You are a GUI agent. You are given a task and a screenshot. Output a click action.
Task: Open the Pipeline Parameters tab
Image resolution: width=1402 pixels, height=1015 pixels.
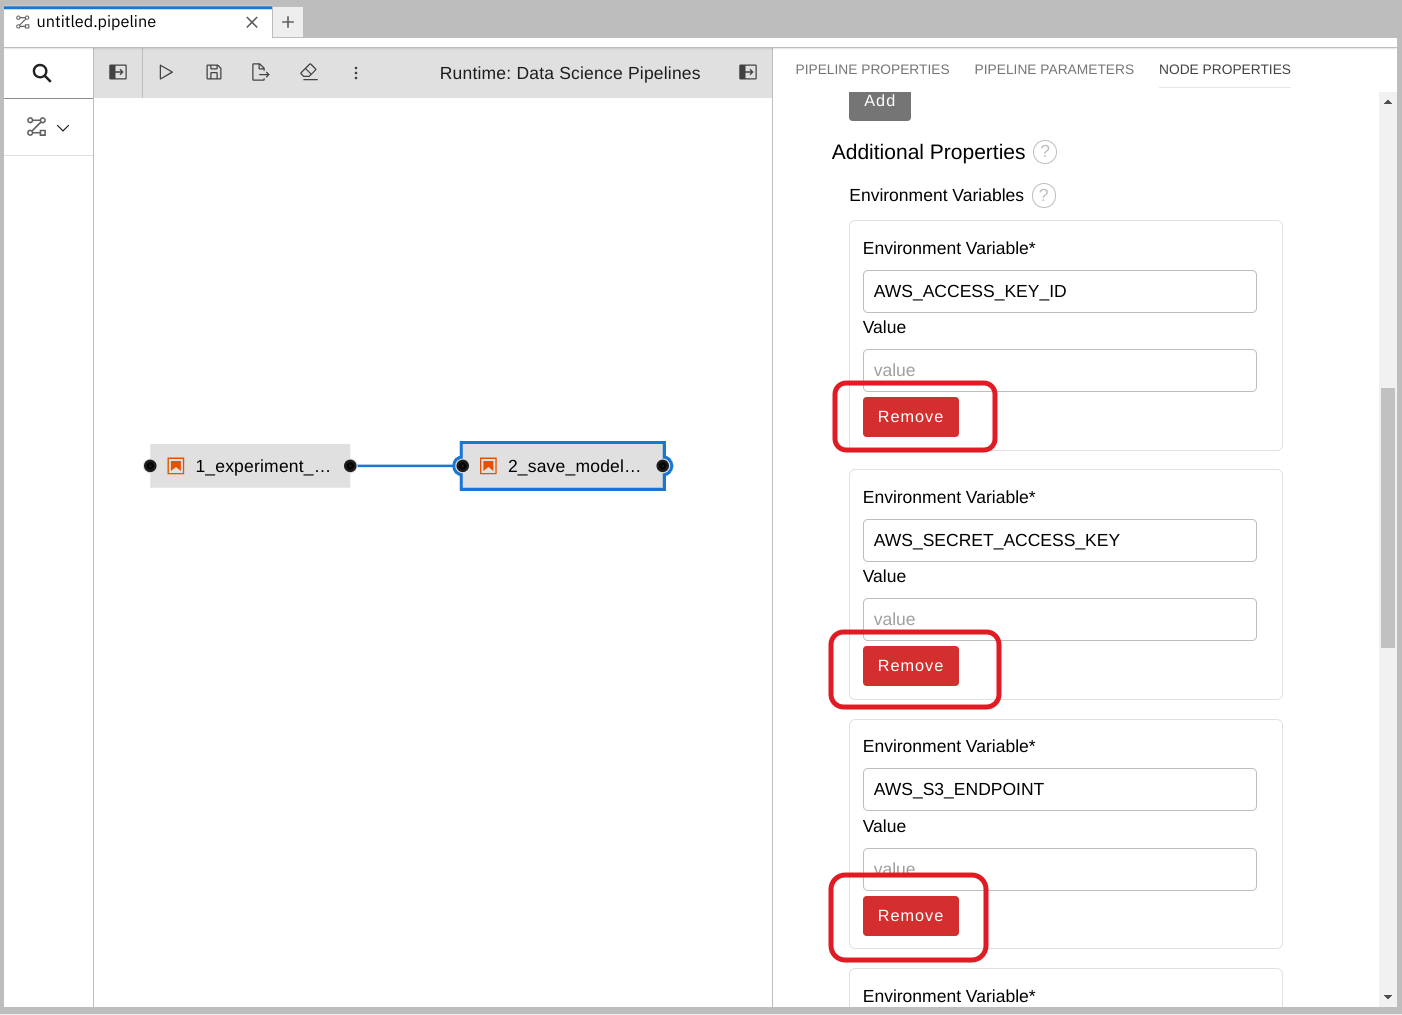1054,69
